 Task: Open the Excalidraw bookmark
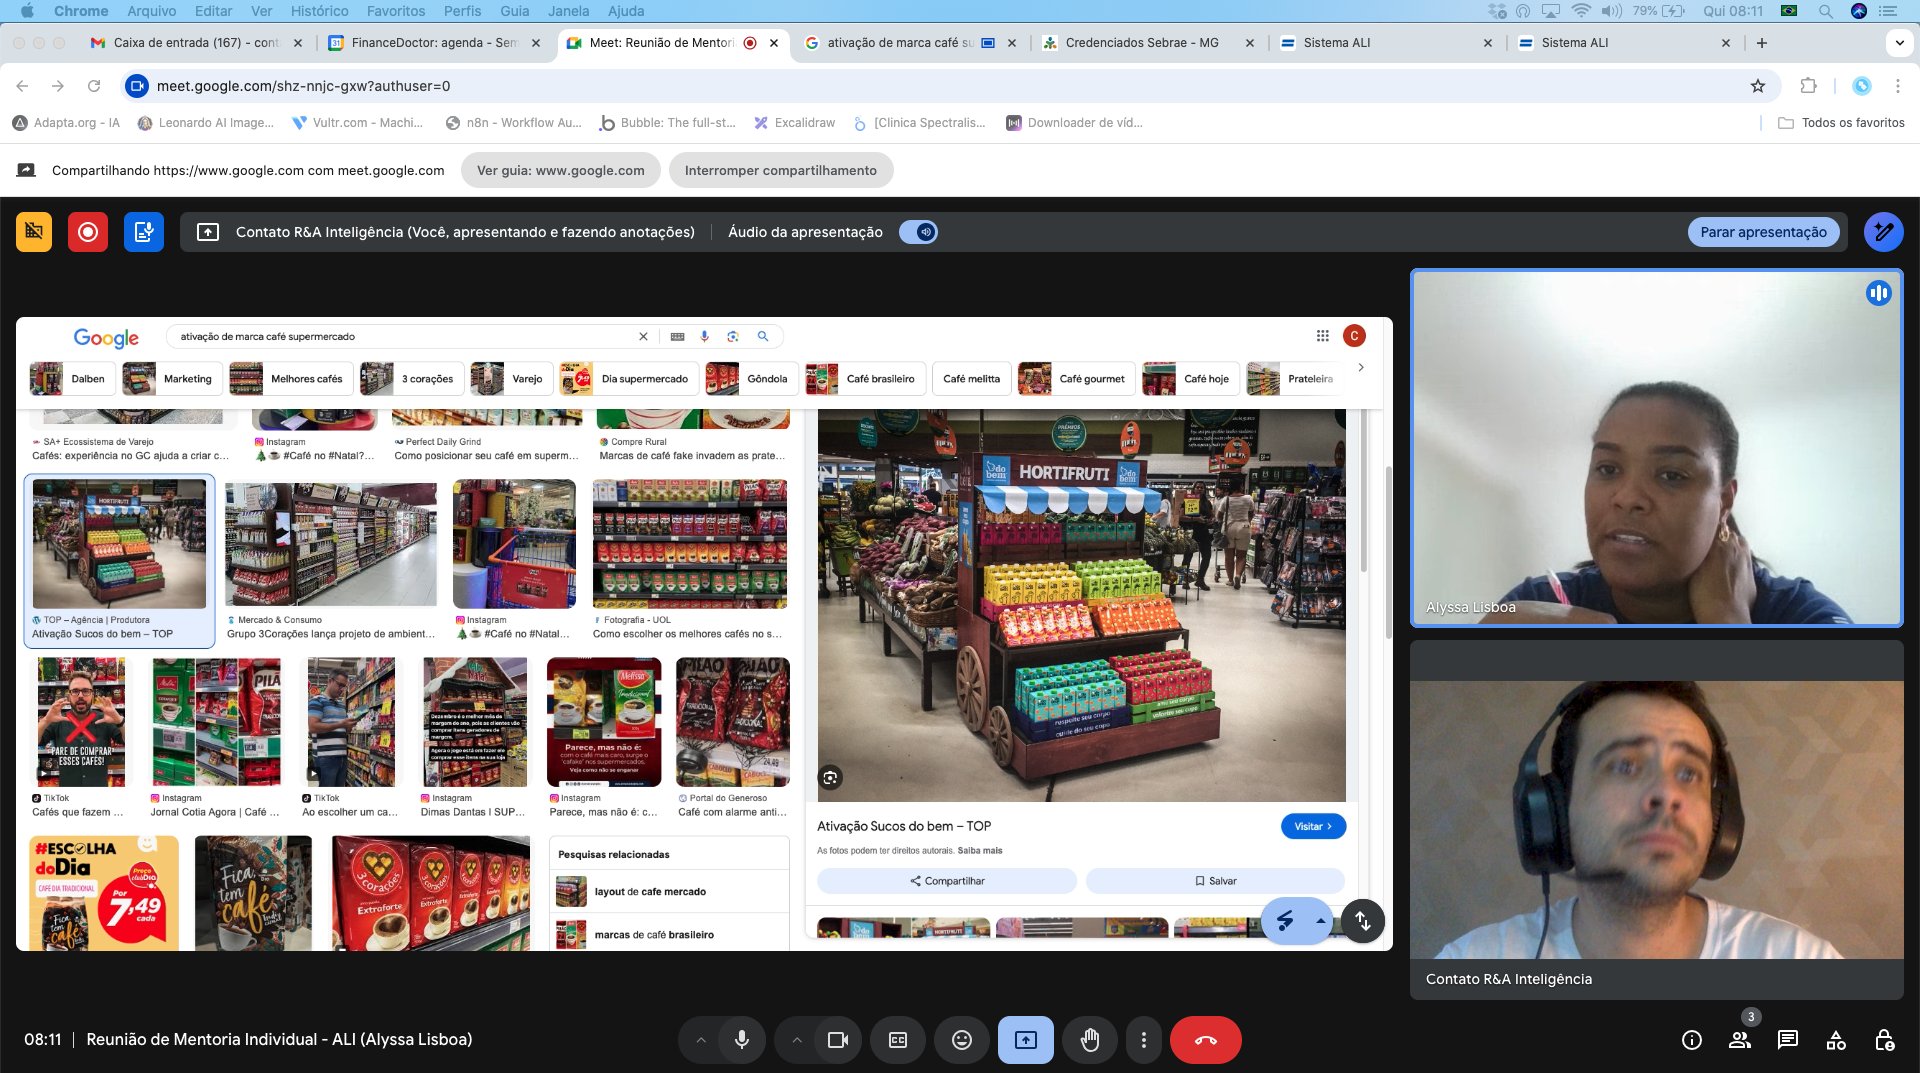pos(794,123)
